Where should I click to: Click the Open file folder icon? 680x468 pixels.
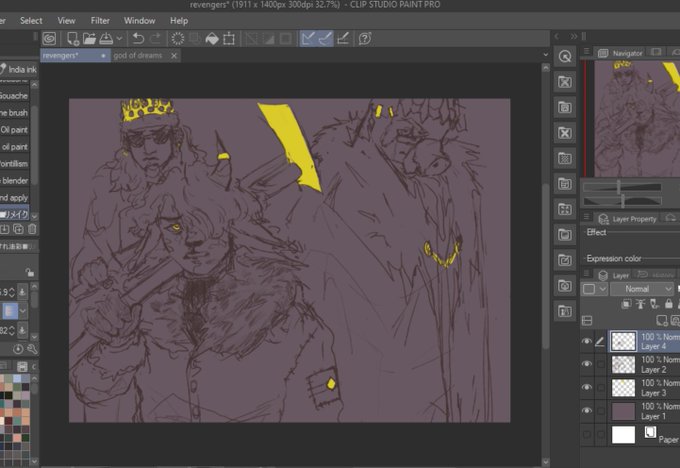(x=89, y=39)
